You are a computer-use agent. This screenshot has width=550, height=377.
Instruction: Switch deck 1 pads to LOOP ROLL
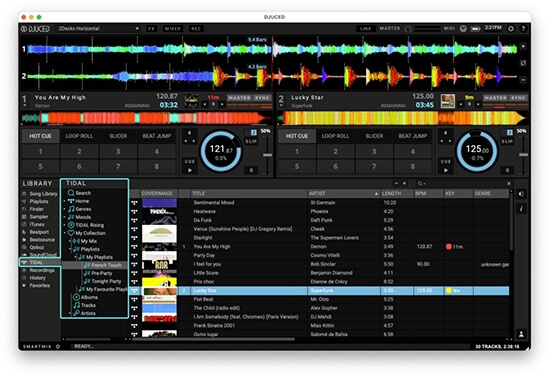(x=79, y=136)
